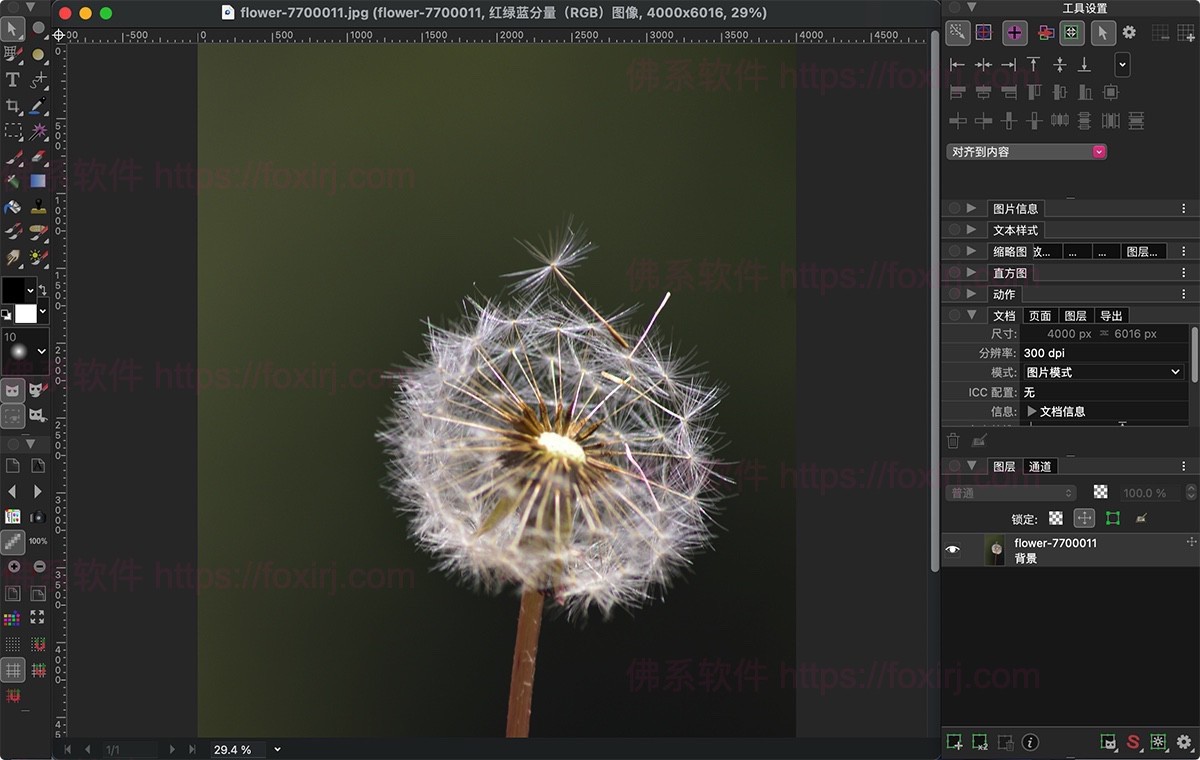Viewport: 1200px width, 760px height.
Task: Switch to the 通道 channels tab
Action: click(x=1040, y=465)
